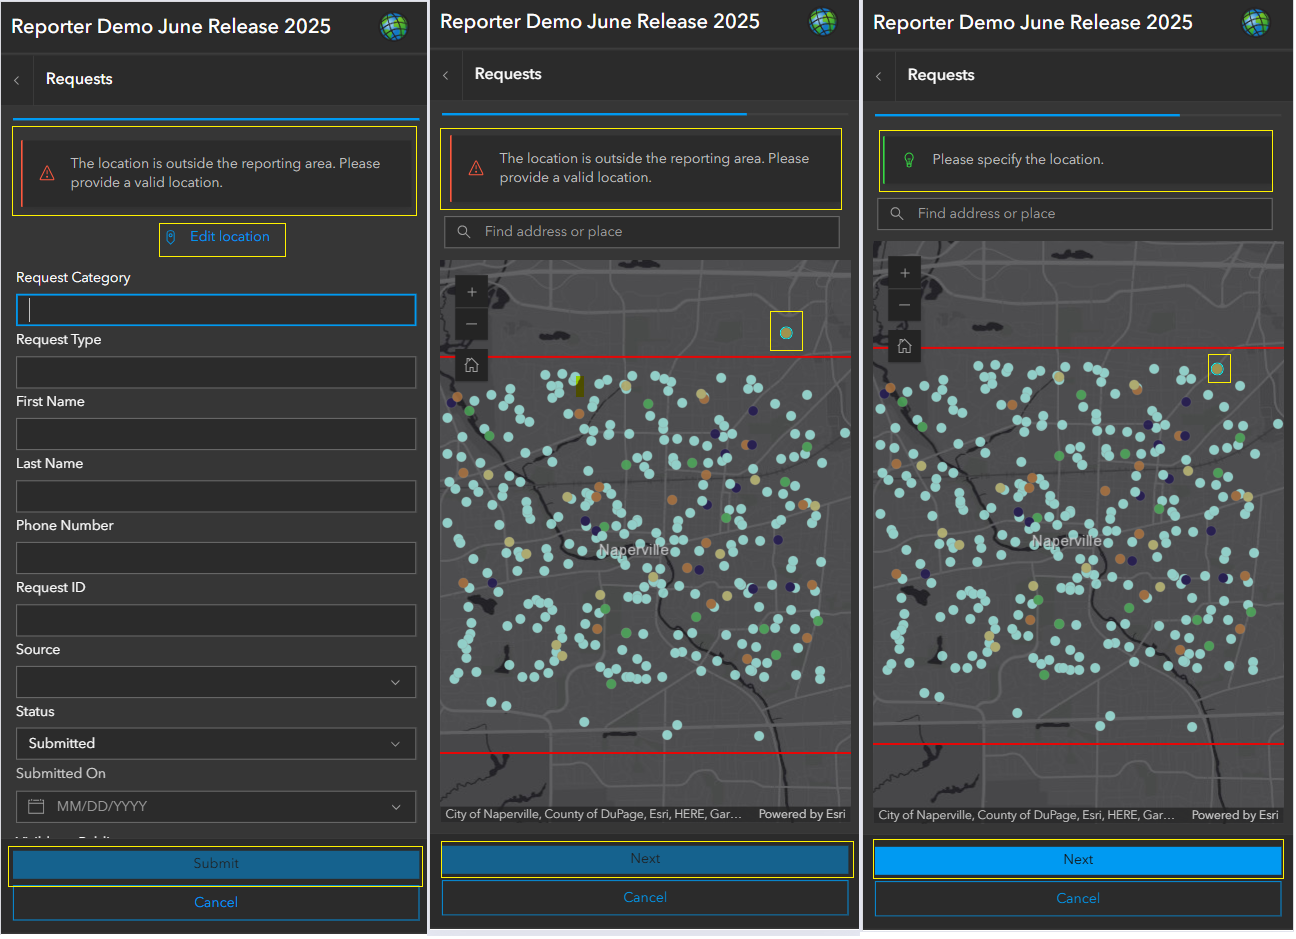Click the search magnifier in the middle panel
Viewport: 1296px width, 939px height.
(464, 232)
